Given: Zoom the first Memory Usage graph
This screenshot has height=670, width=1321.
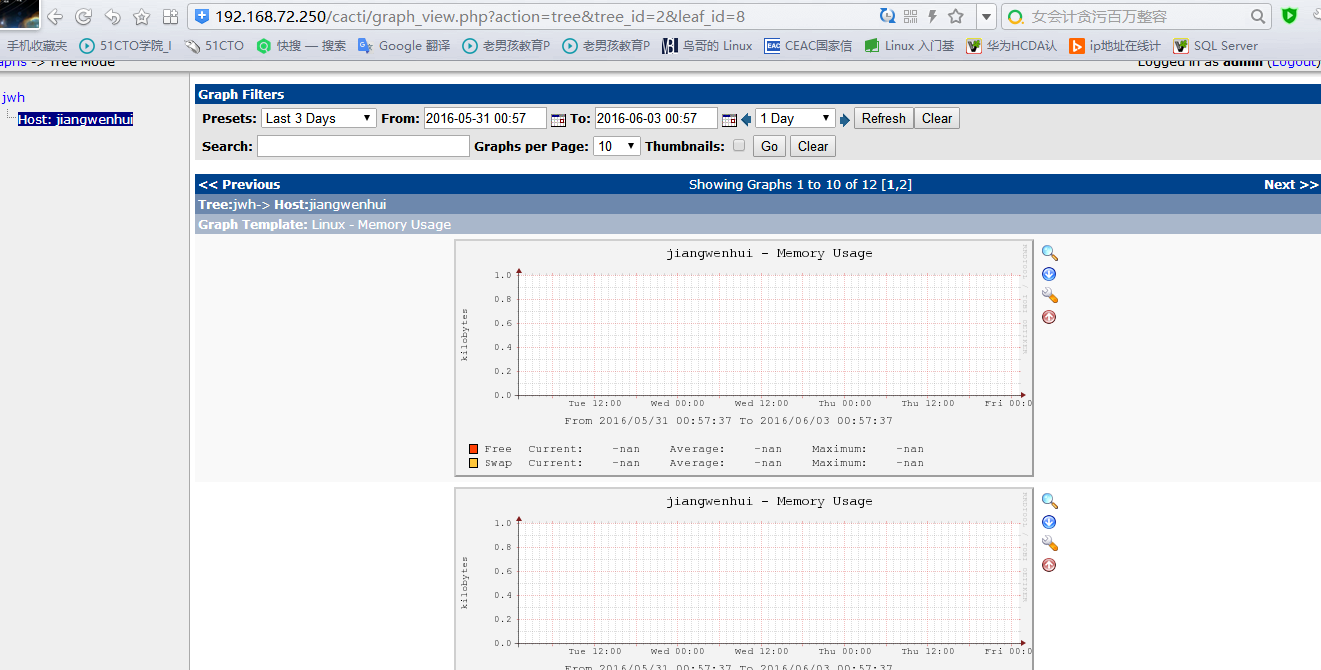Looking at the screenshot, I should (x=1049, y=253).
